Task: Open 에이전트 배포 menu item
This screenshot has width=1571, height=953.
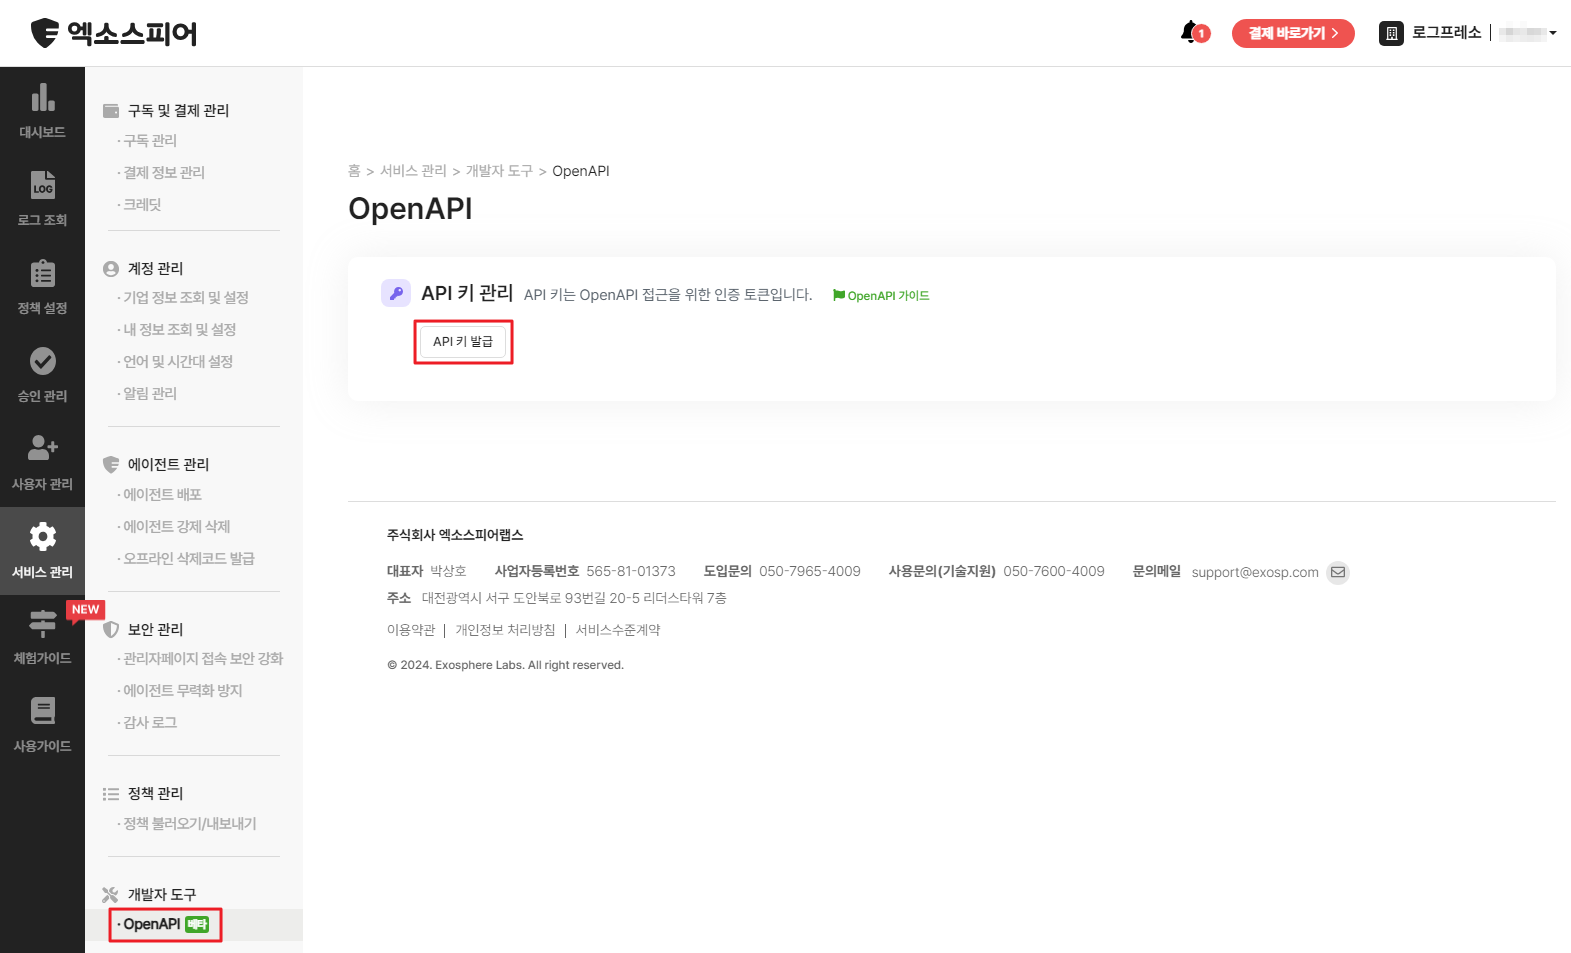Action: tap(162, 494)
